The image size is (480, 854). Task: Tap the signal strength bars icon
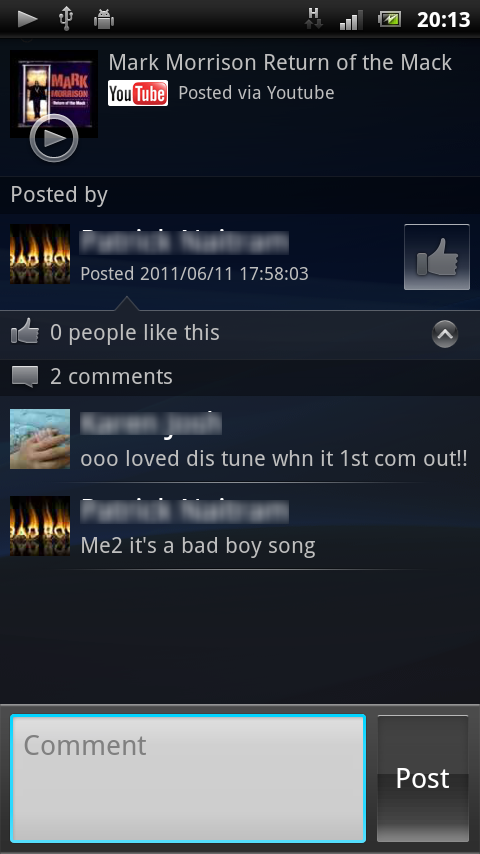tap(351, 20)
